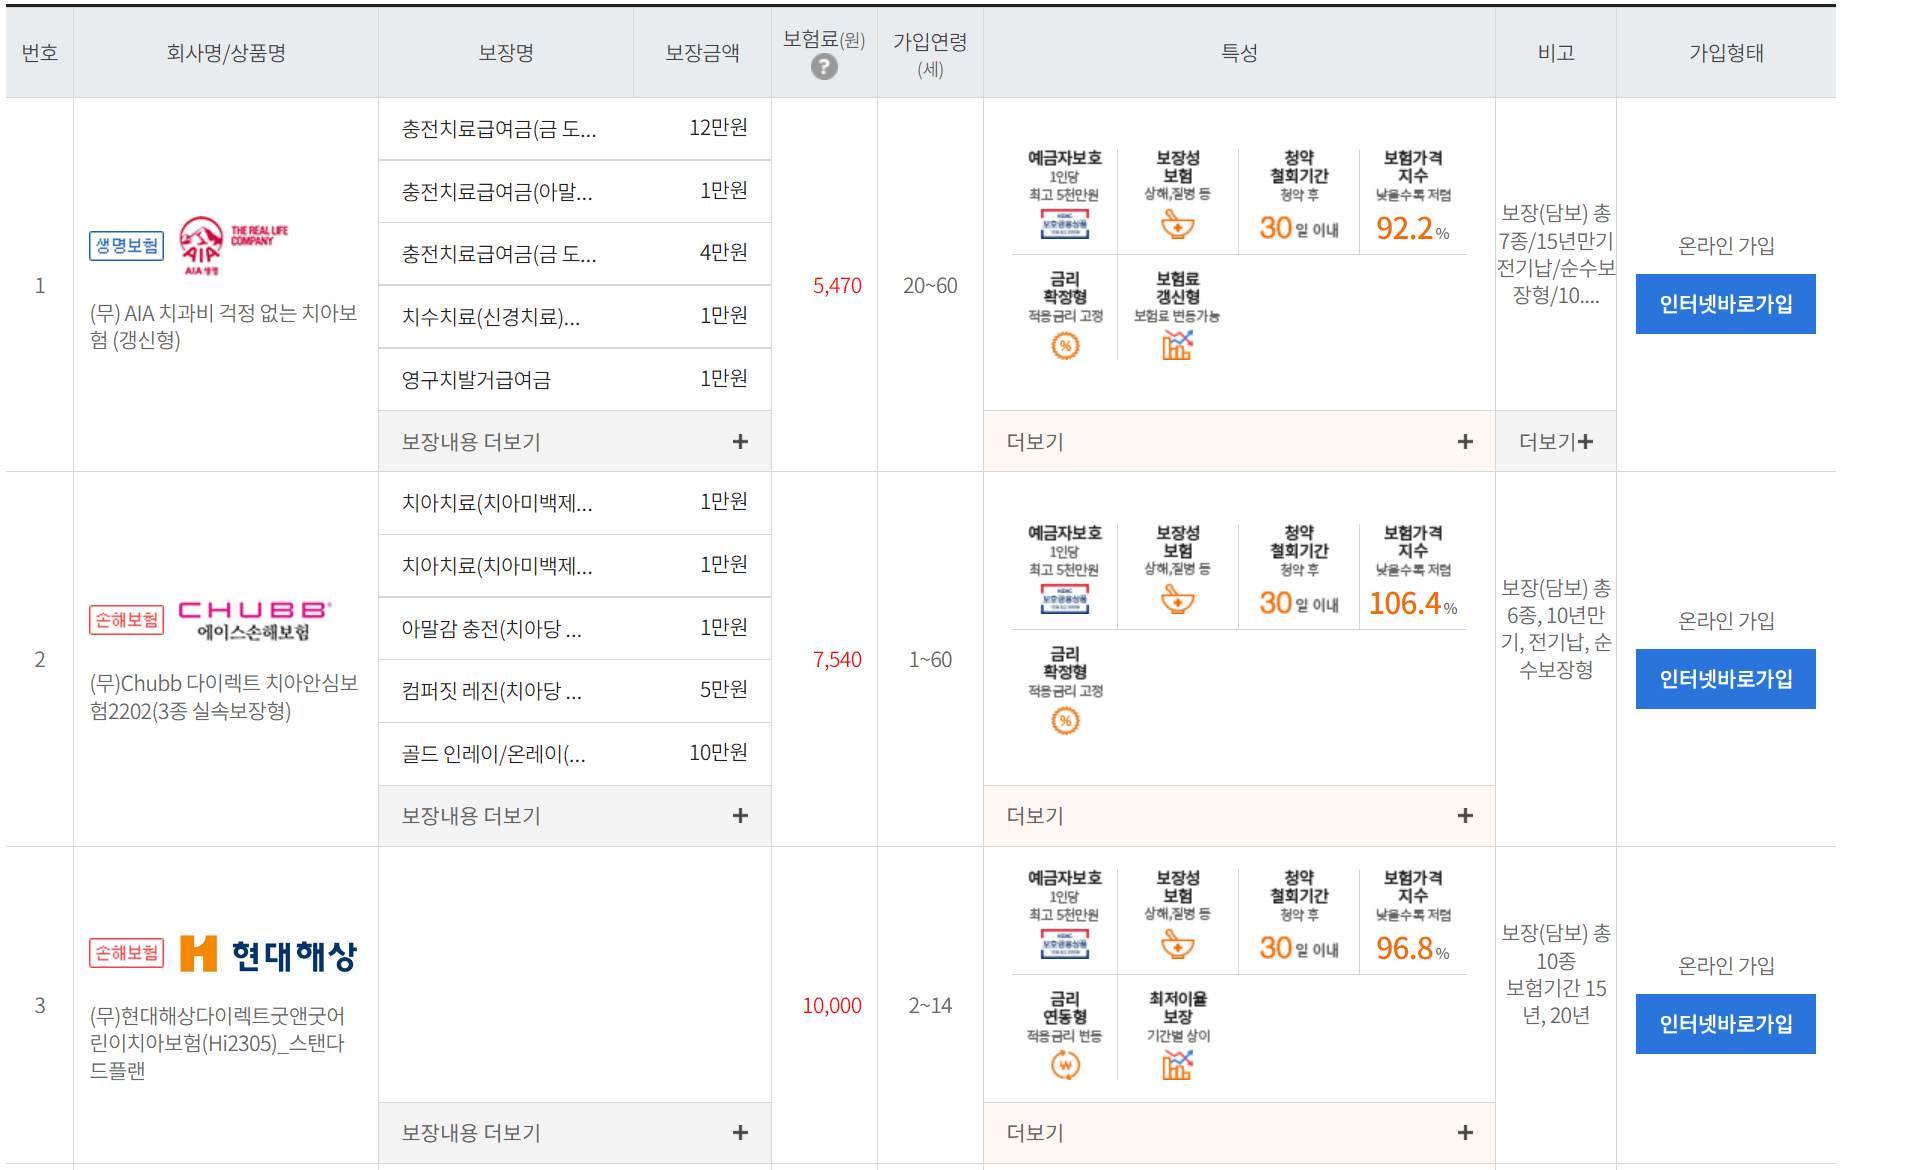Image resolution: width=1905 pixels, height=1170 pixels.
Task: Click age range 2~14
Action: pos(930,1006)
